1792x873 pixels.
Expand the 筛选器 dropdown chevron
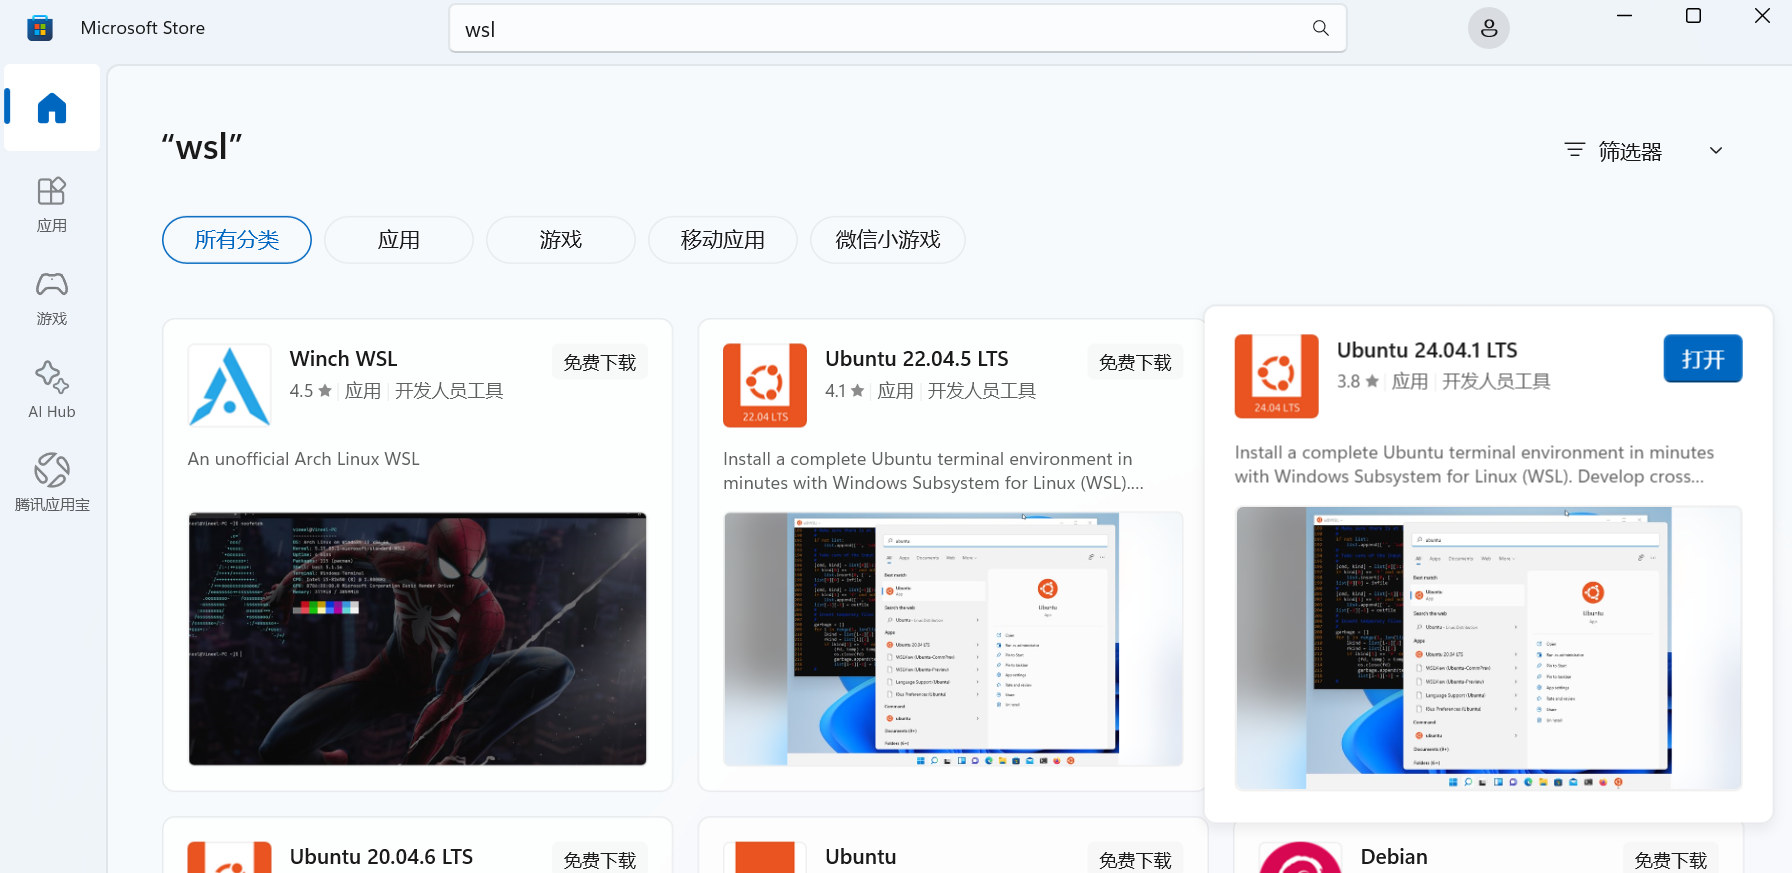point(1716,150)
